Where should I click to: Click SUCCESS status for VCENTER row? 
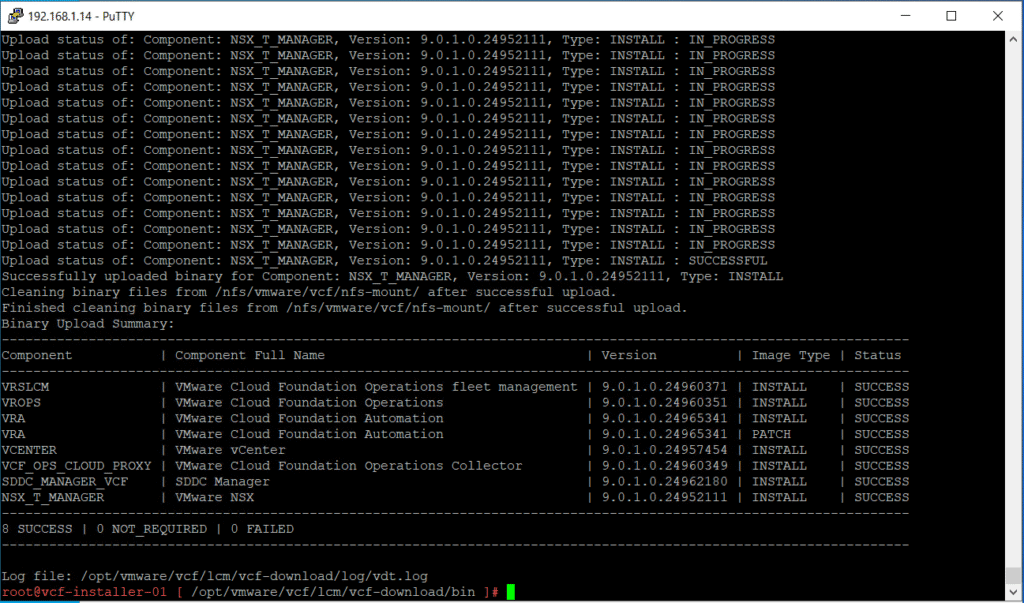tap(882, 450)
